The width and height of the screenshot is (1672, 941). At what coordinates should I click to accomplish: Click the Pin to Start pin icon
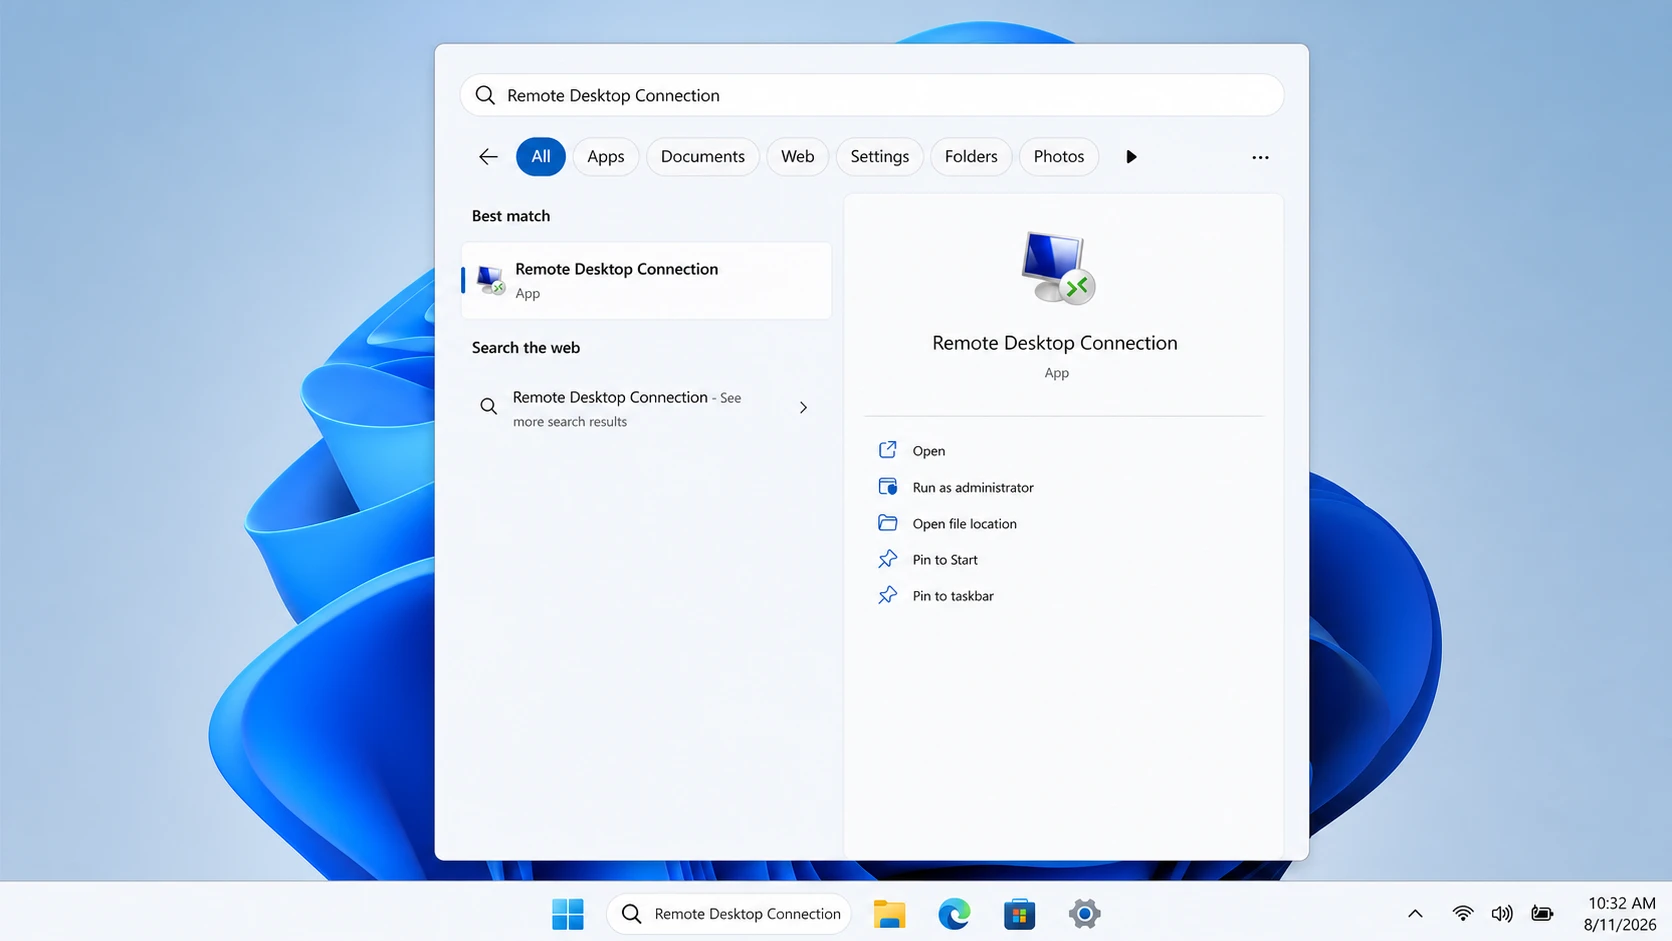pyautogui.click(x=887, y=559)
